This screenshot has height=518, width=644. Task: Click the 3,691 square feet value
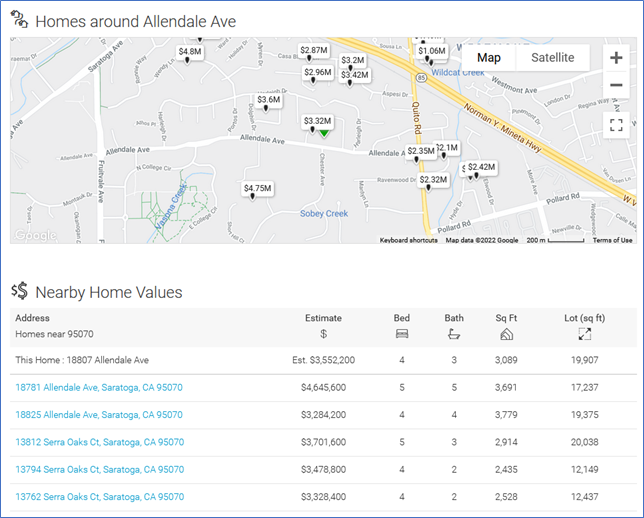click(x=506, y=387)
